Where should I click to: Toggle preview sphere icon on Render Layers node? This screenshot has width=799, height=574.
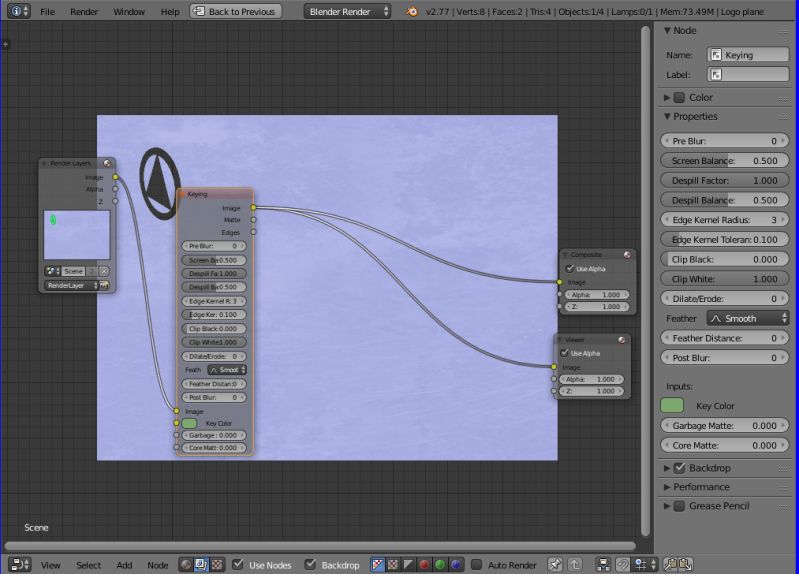[107, 163]
